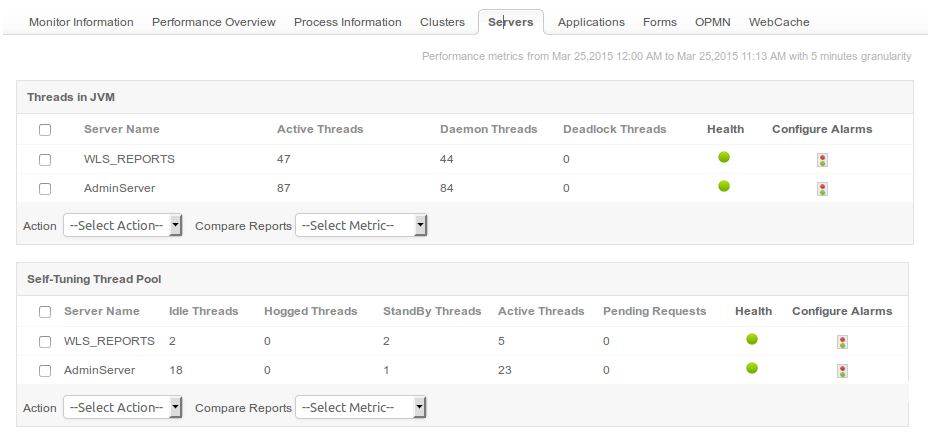
Task: Click the alarm icon for AdminServer in Self-Tuning Thread Pool
Action: [x=842, y=371]
